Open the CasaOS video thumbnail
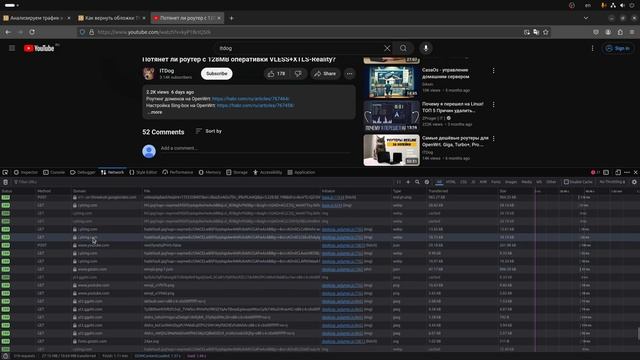Image resolution: width=640 pixels, height=360 pixels. click(x=391, y=82)
